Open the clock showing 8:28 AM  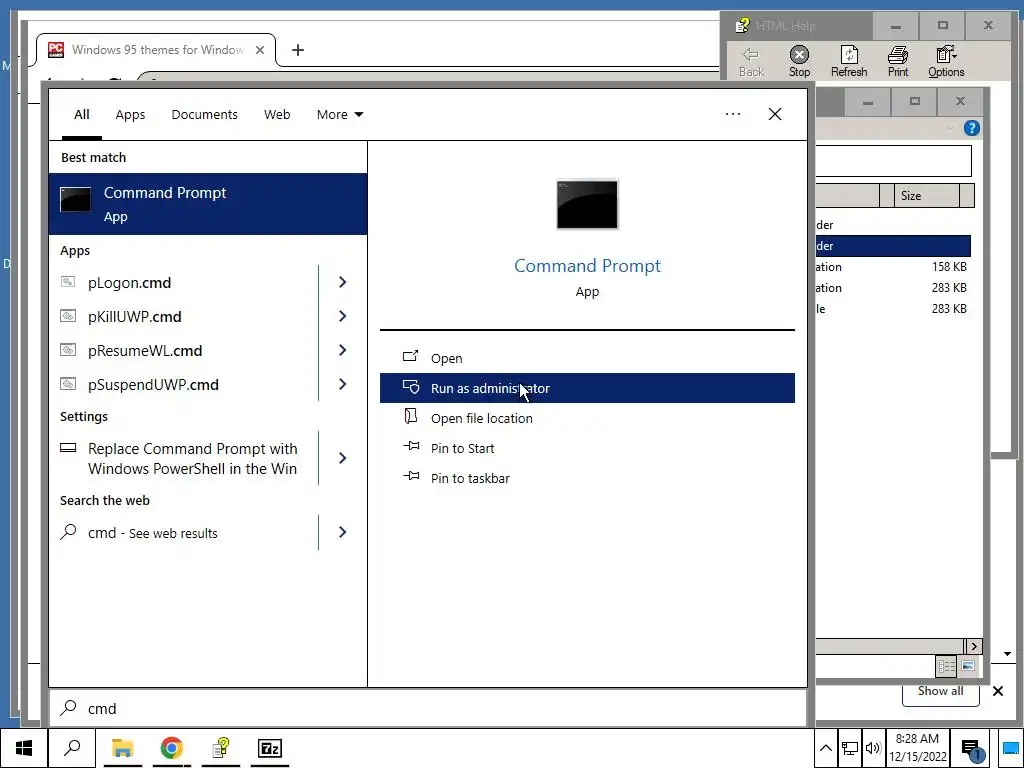(917, 748)
